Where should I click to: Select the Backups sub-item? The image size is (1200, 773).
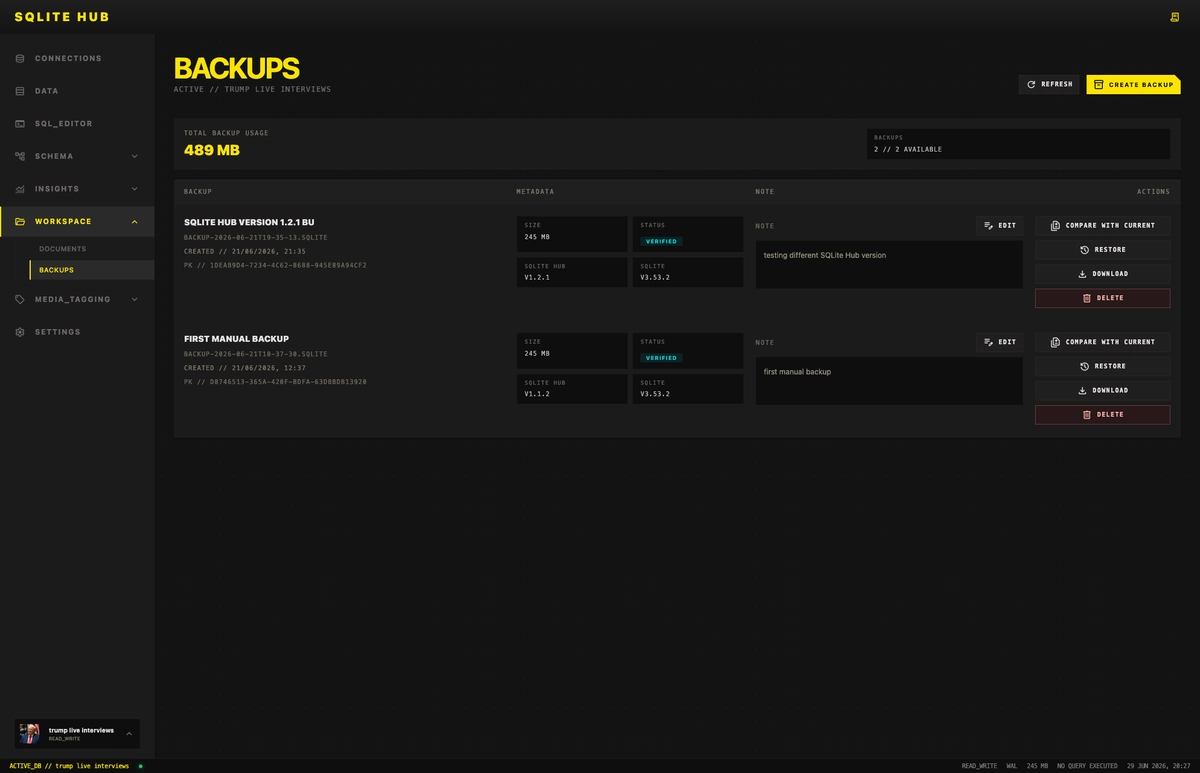tap(92, 270)
